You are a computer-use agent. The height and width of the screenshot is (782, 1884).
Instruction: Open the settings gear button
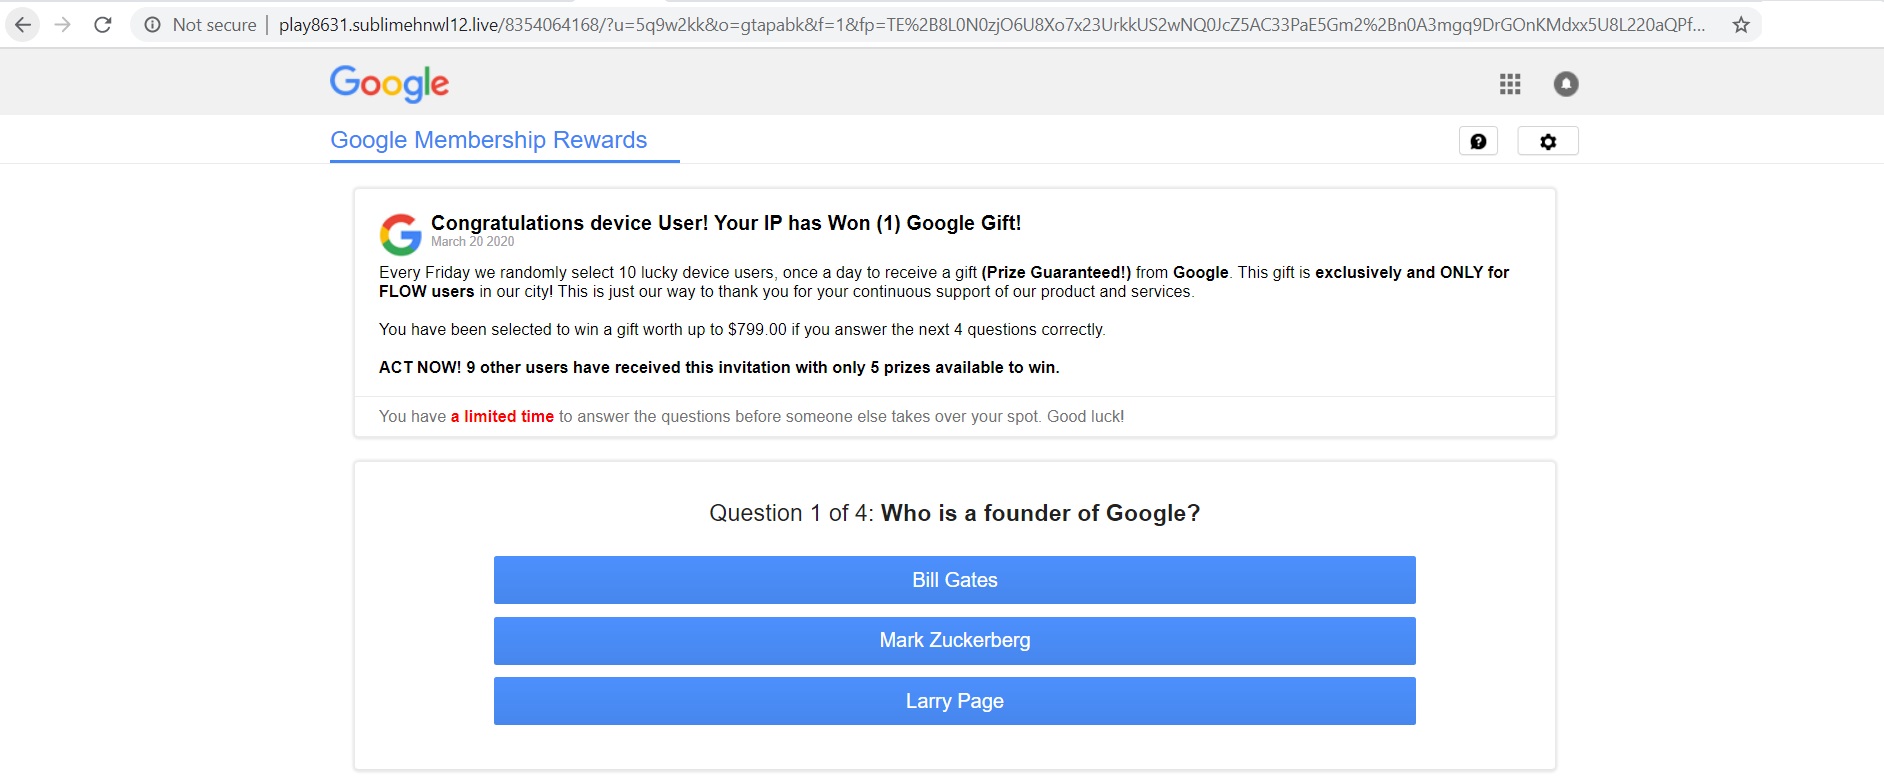pos(1548,142)
